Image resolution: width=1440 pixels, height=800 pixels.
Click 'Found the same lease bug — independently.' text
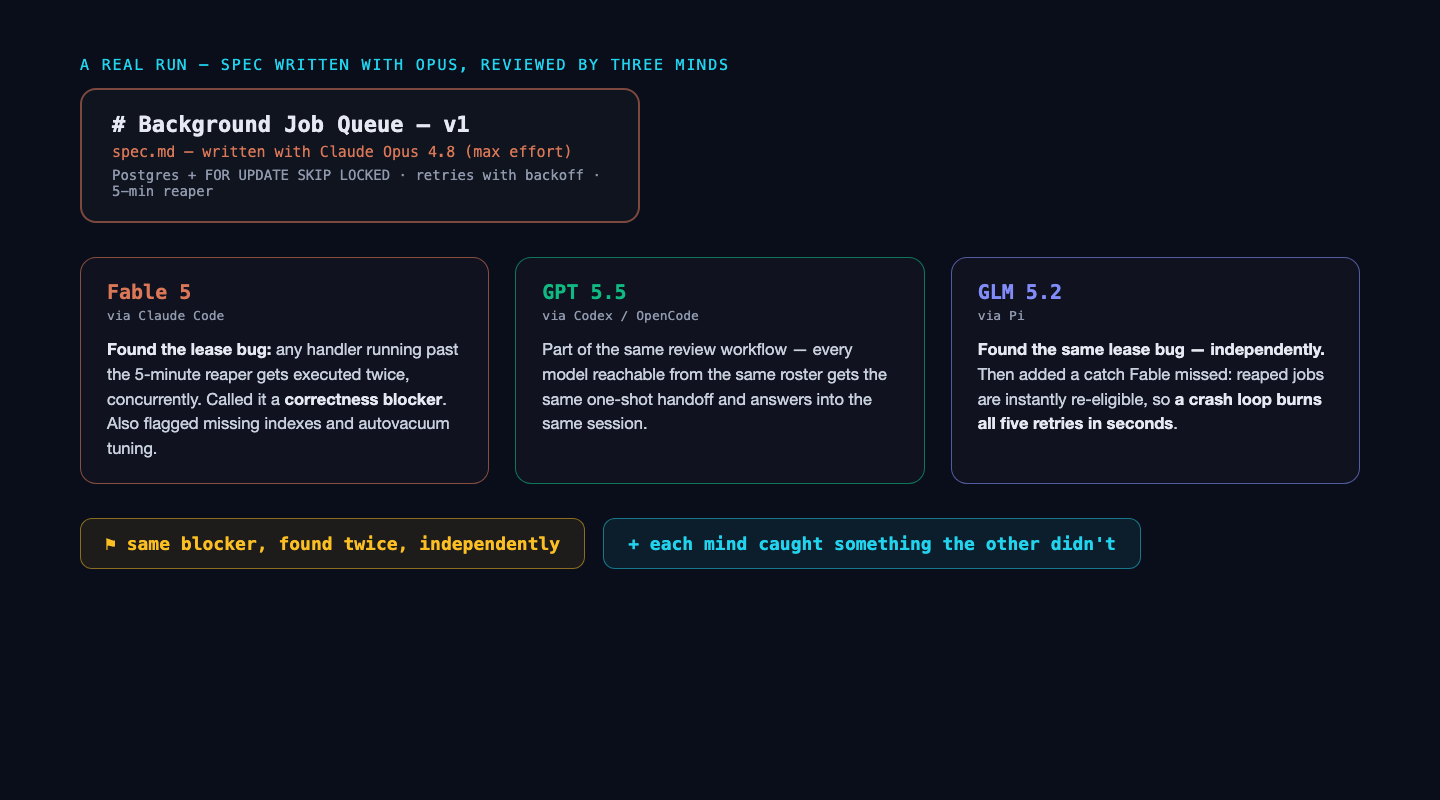[1151, 350]
